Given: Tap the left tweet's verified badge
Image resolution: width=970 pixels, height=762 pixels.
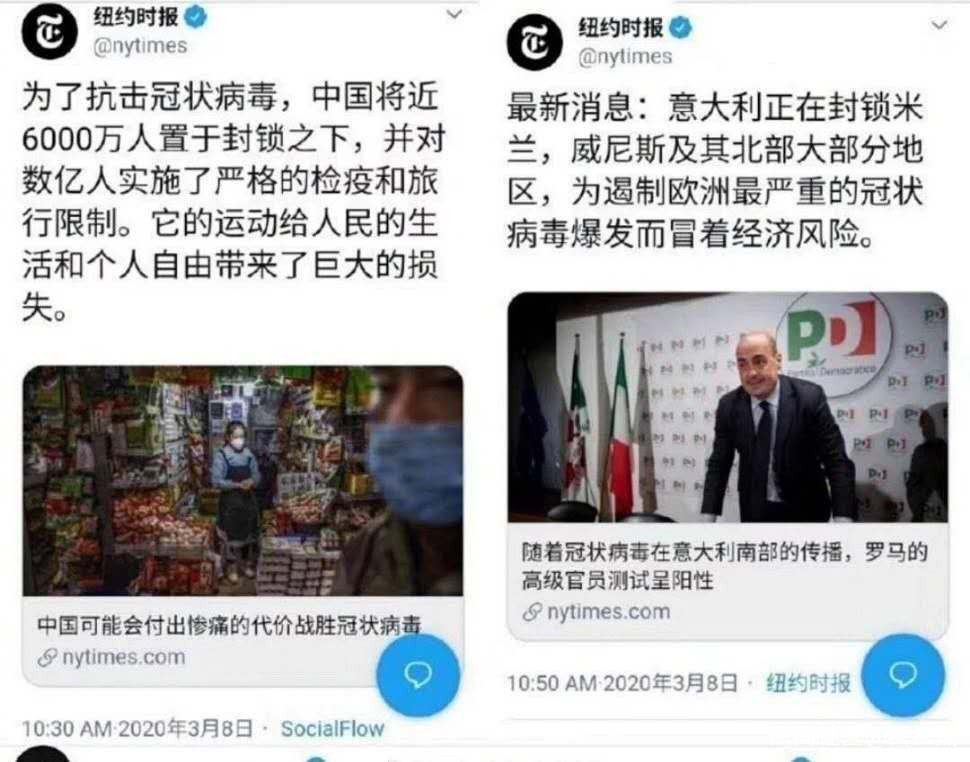Looking at the screenshot, I should [x=196, y=17].
